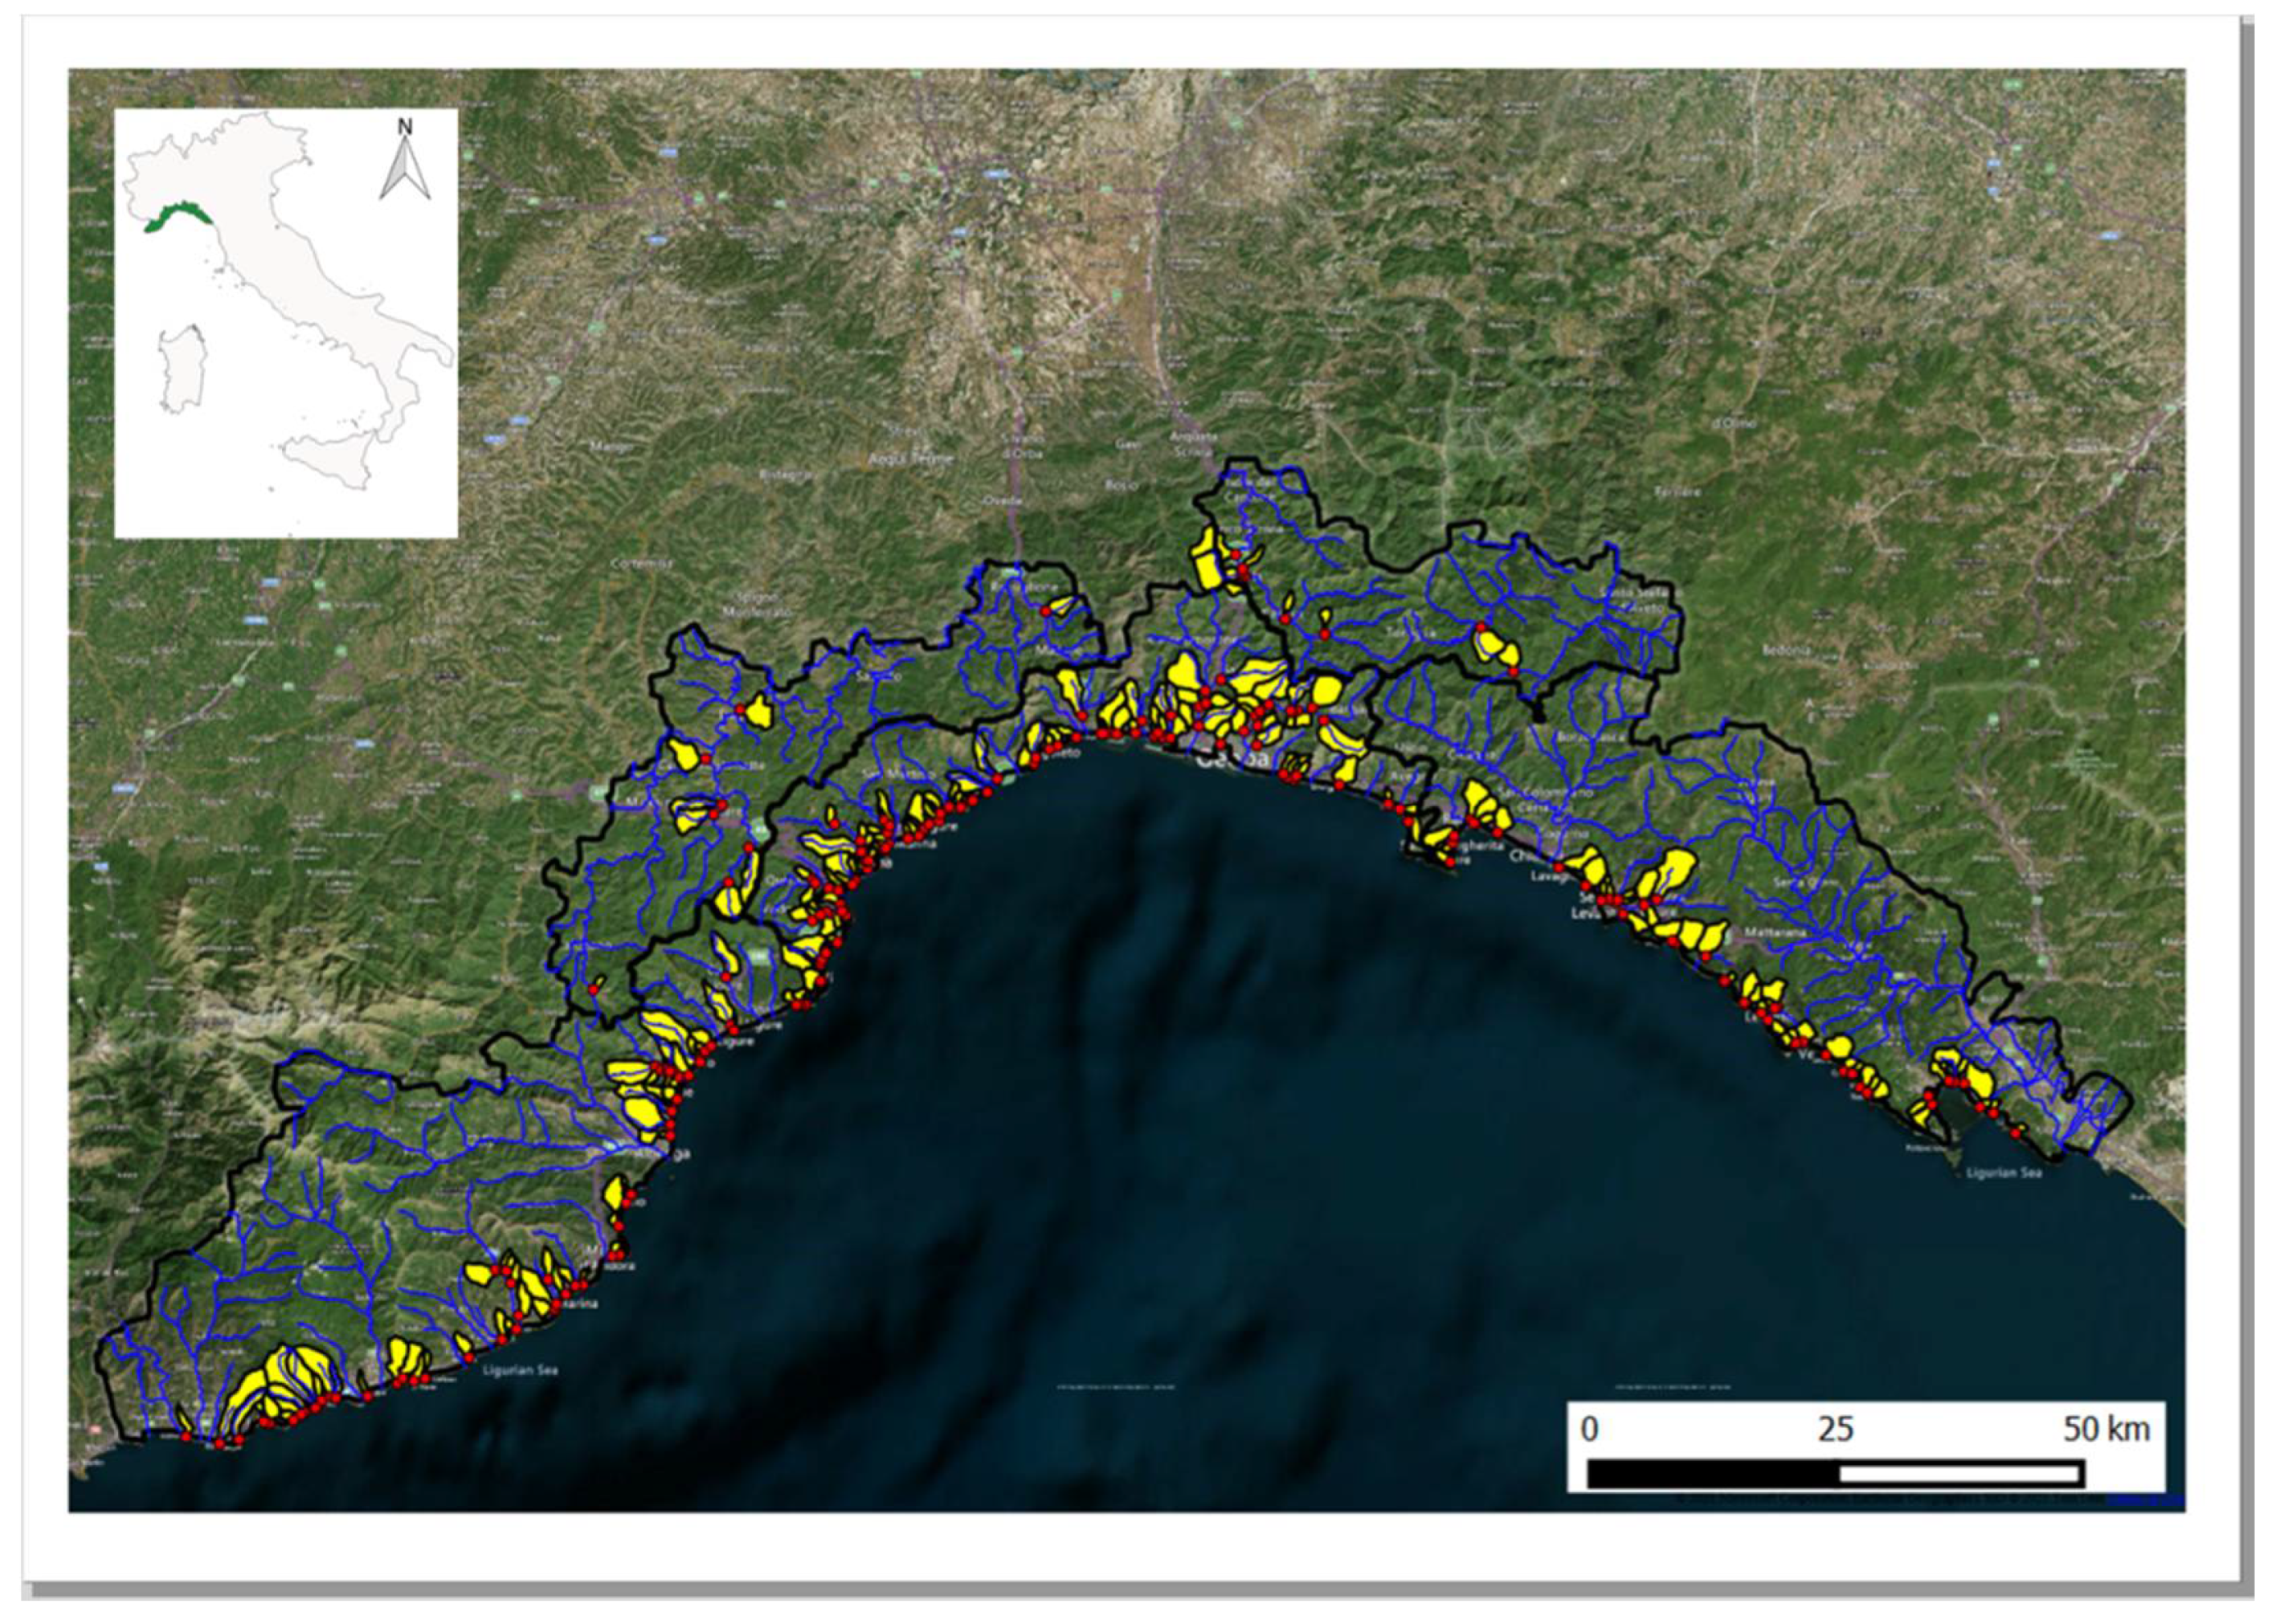Click the Spigno Monferrato place label

[x=756, y=604]
